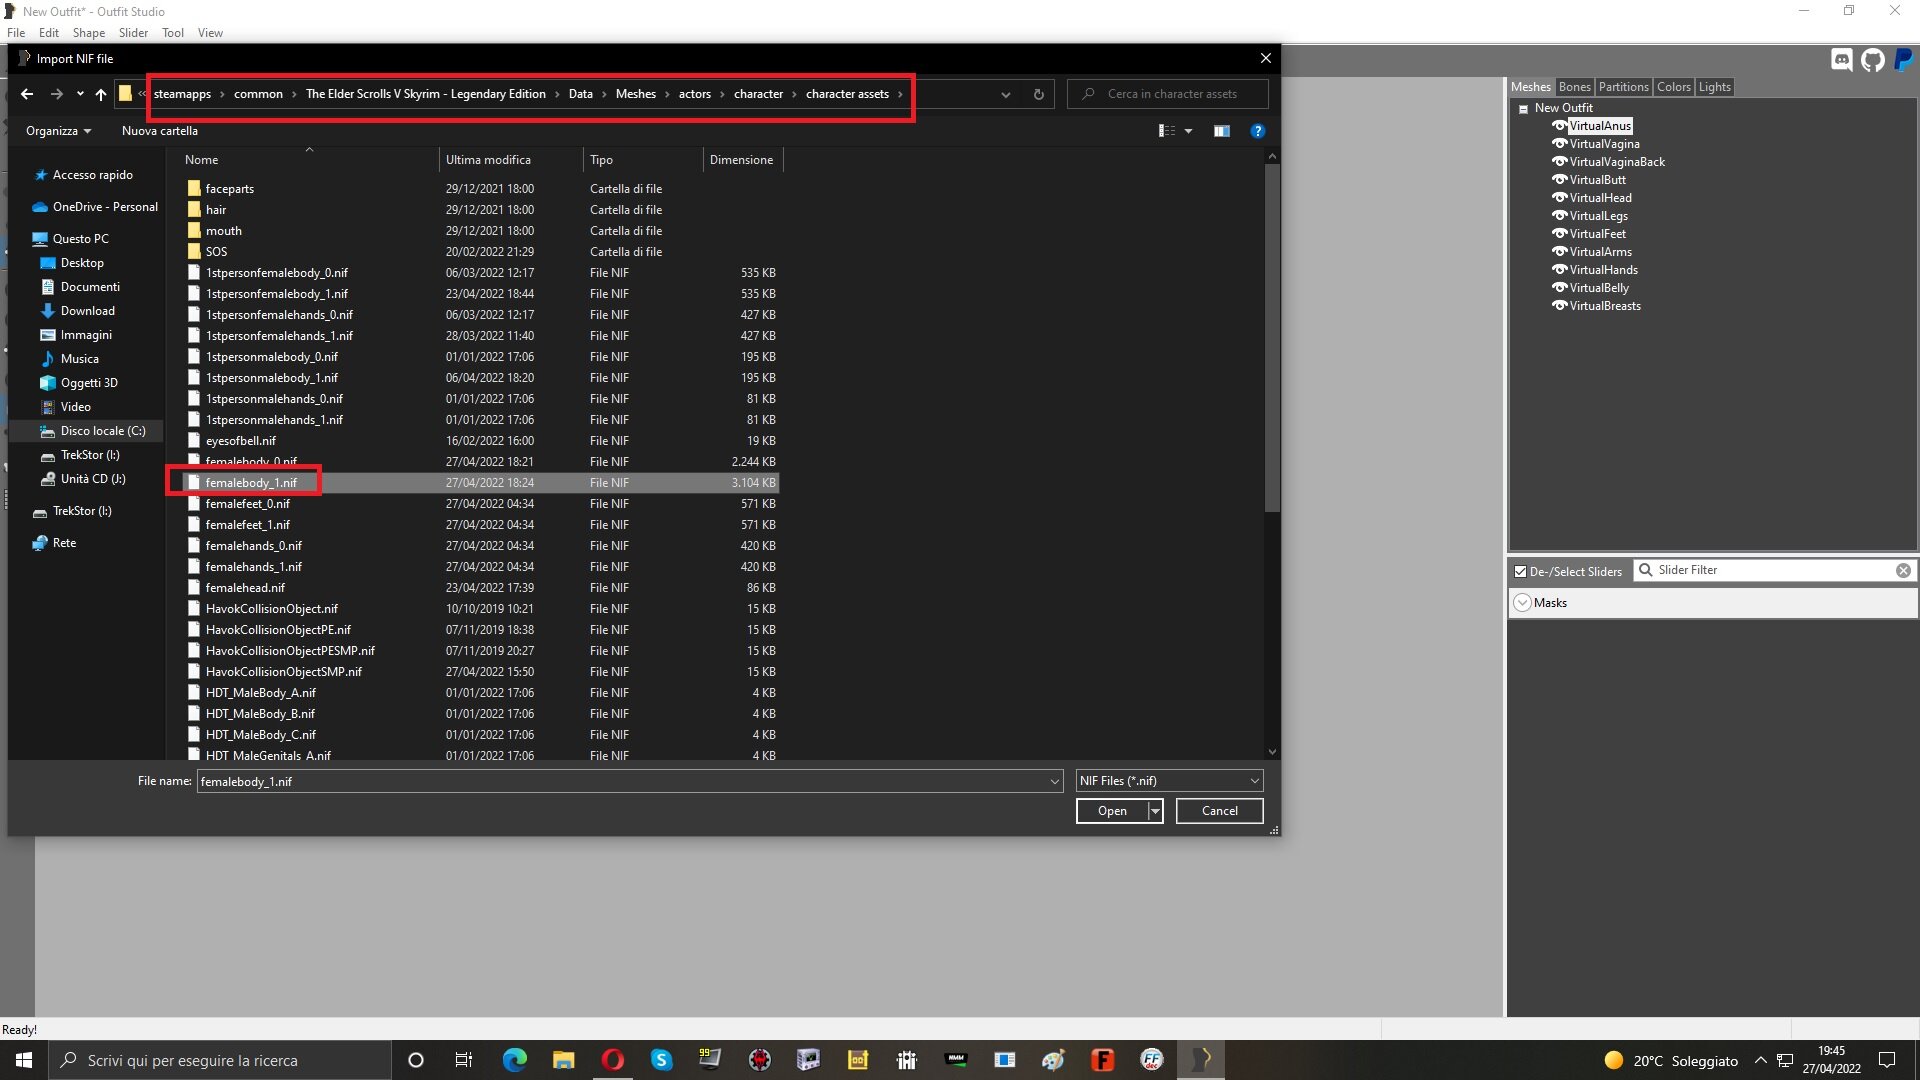Open the NIF Files type dropdown

(x=1169, y=781)
